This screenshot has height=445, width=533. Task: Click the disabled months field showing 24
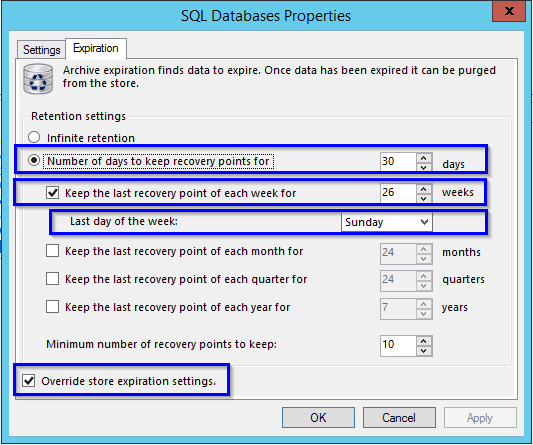(x=398, y=253)
